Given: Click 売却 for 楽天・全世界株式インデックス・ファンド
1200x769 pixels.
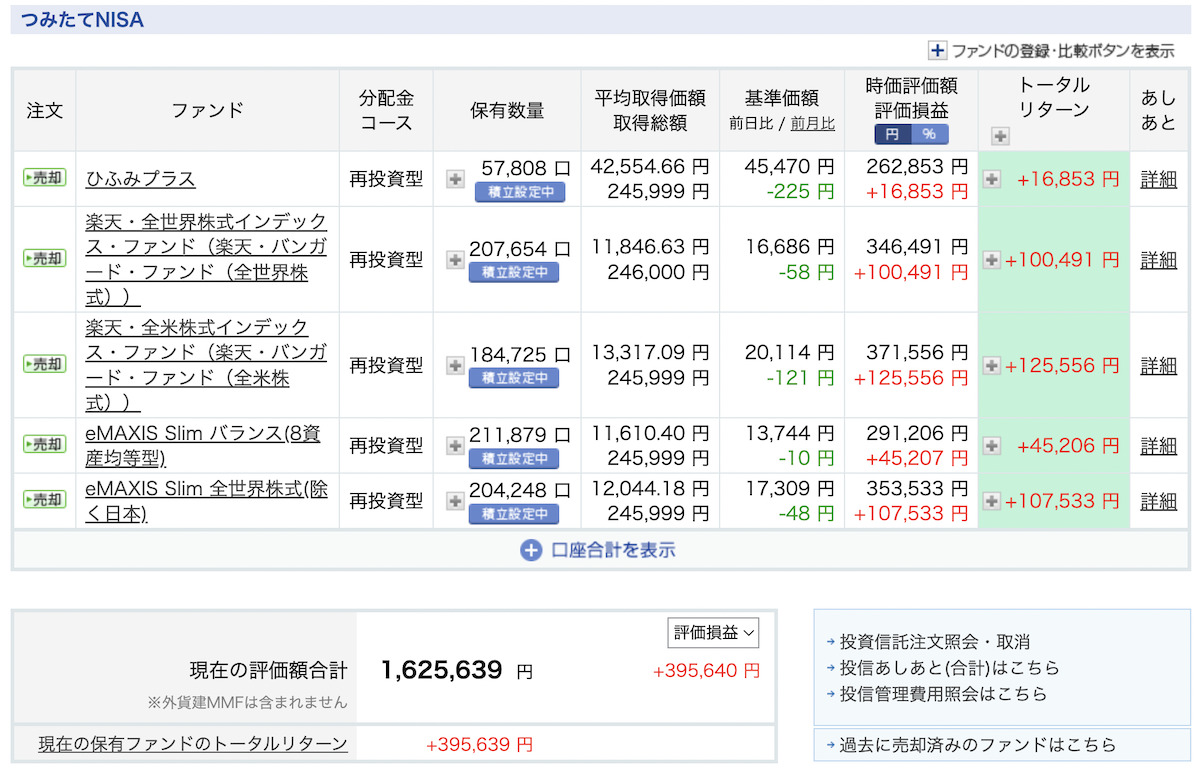Looking at the screenshot, I should coord(45,258).
